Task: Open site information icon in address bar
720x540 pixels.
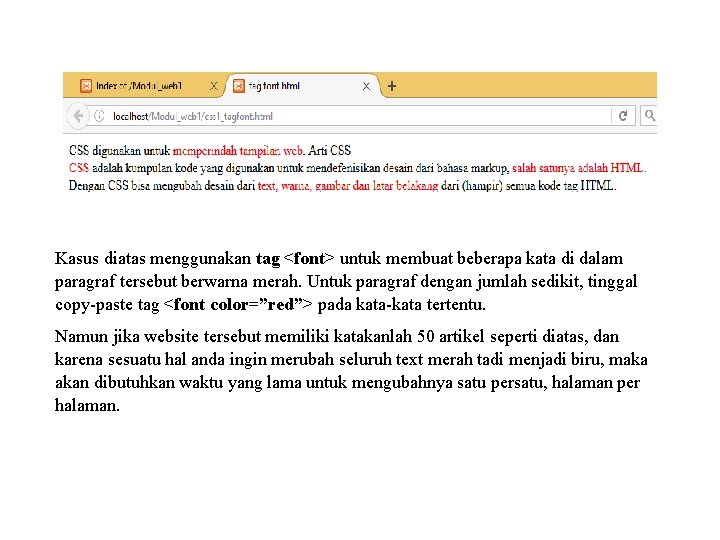Action: [99, 116]
